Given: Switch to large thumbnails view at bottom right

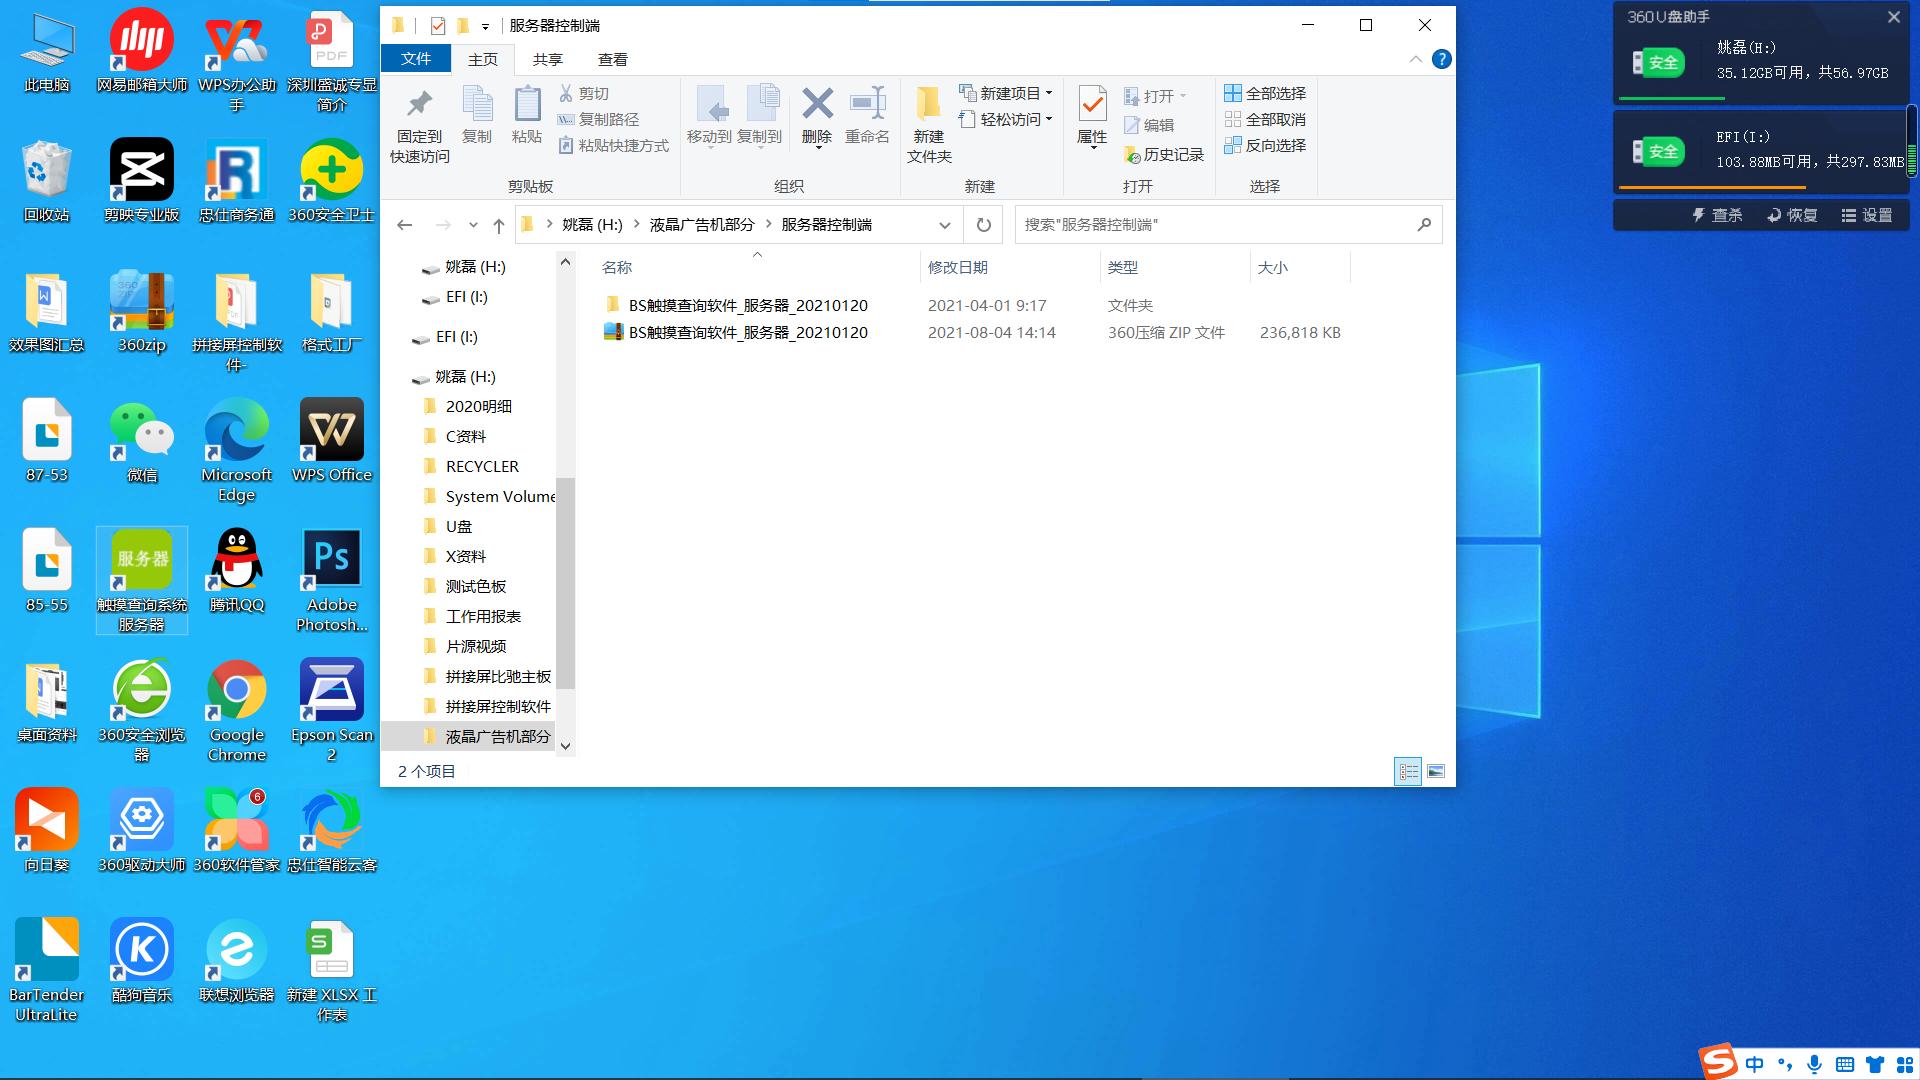Looking at the screenshot, I should (1435, 771).
